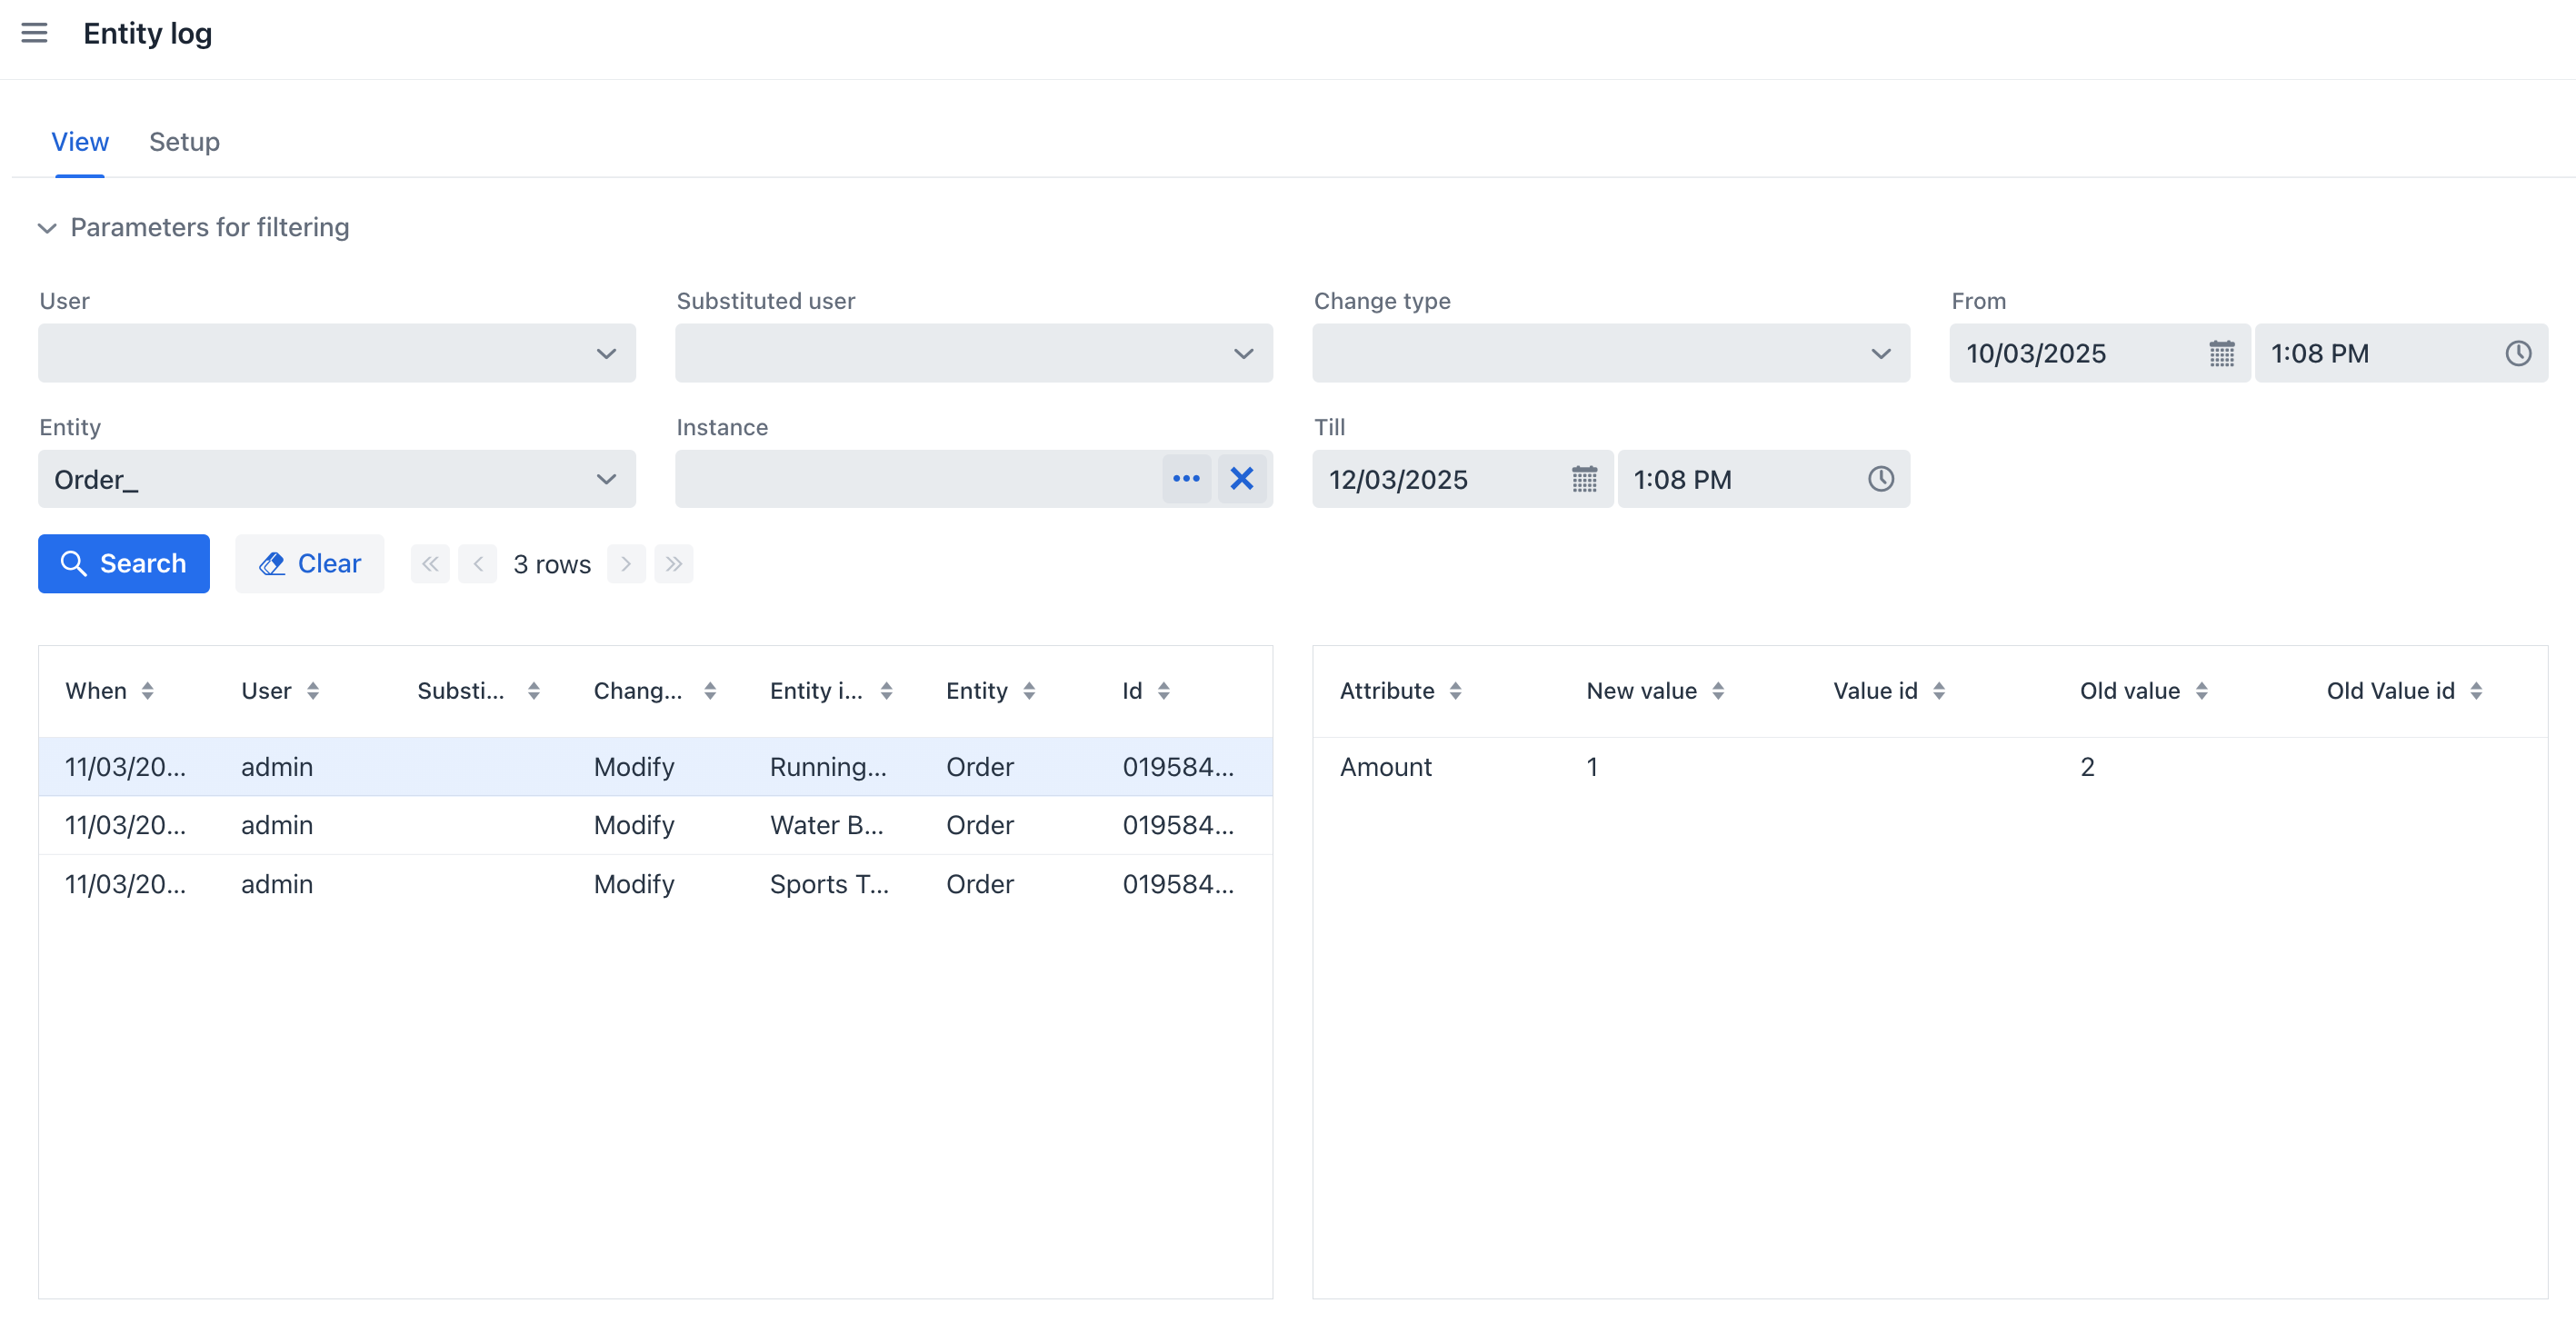Click the Search magnifier icon button

coord(73,563)
